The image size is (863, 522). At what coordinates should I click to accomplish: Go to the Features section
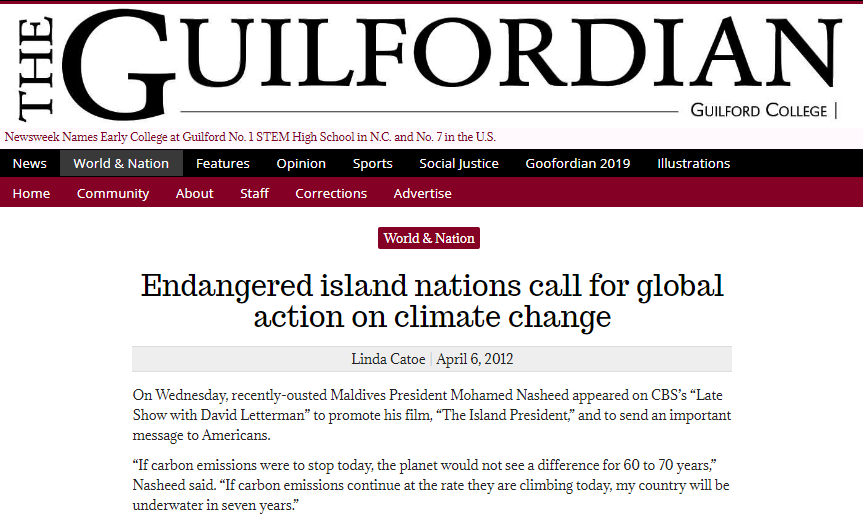tap(223, 164)
